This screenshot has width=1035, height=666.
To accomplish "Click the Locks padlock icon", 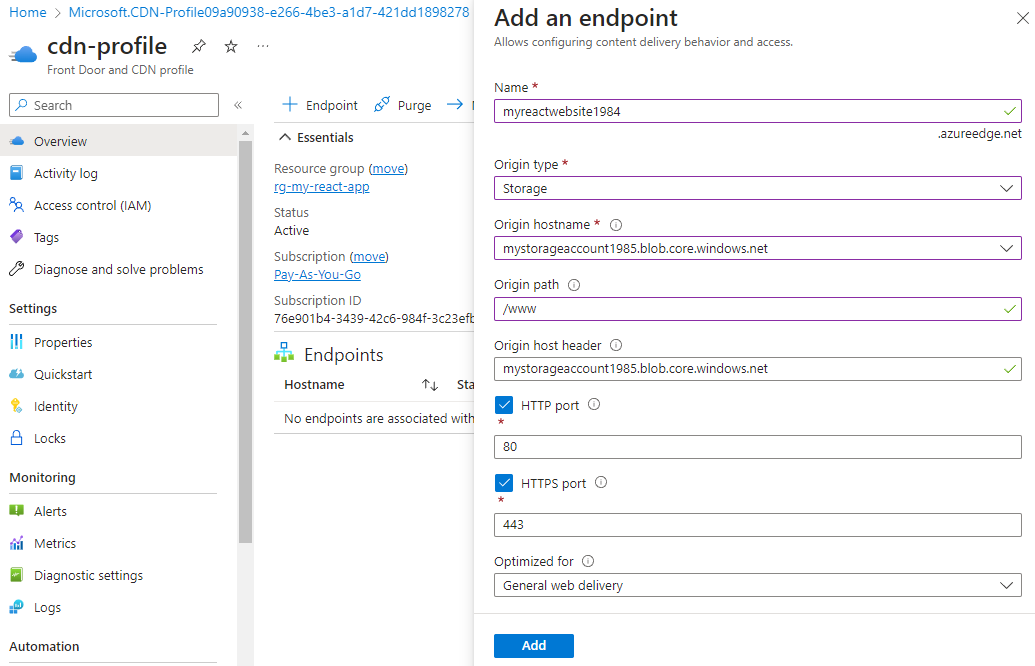I will [17, 438].
